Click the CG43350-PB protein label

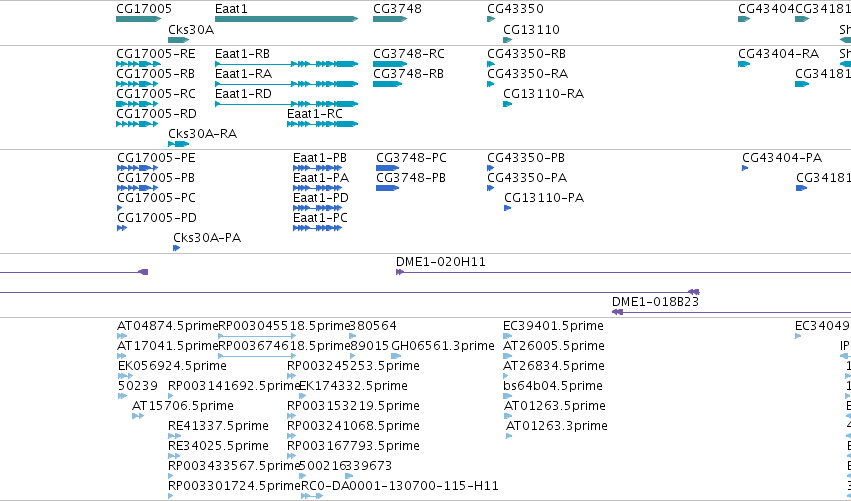coord(526,158)
